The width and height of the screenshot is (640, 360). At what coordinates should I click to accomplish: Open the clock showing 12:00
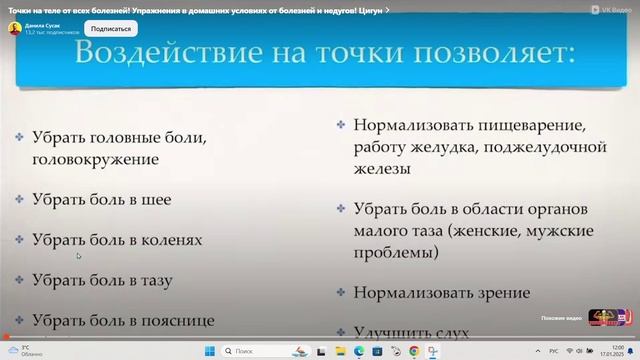tap(612, 351)
